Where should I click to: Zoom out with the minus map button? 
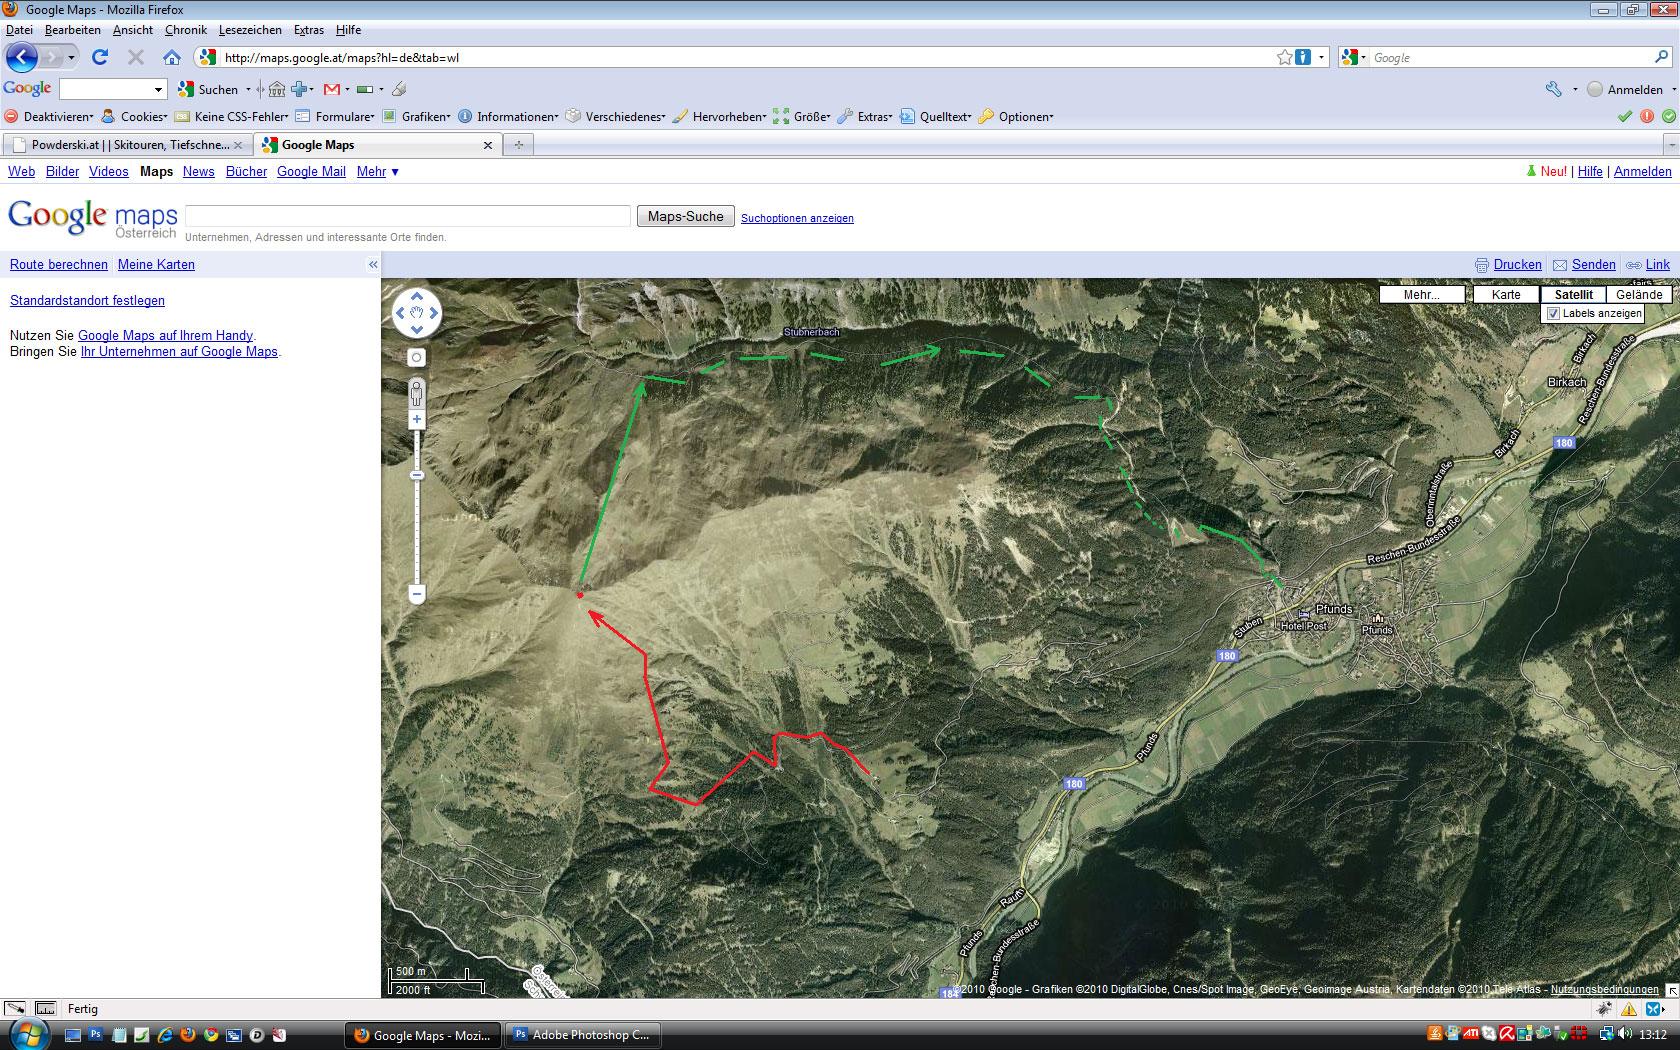point(417,594)
